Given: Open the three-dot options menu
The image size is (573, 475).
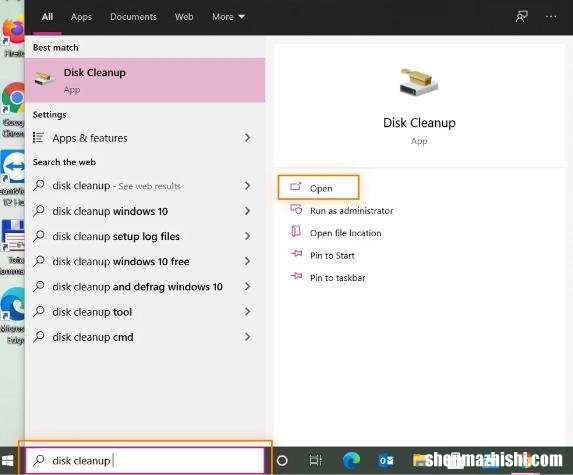Looking at the screenshot, I should (x=551, y=16).
